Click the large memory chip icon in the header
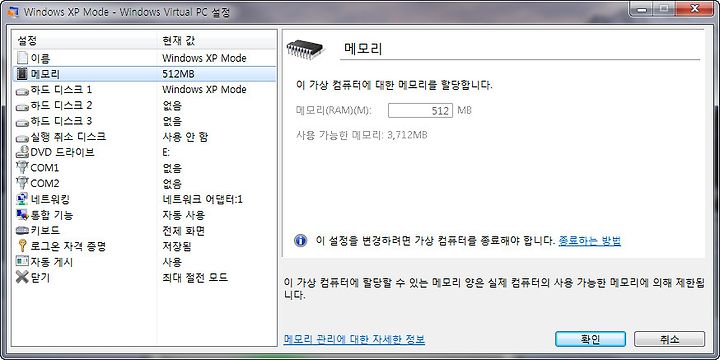720x360 pixels. click(x=305, y=49)
